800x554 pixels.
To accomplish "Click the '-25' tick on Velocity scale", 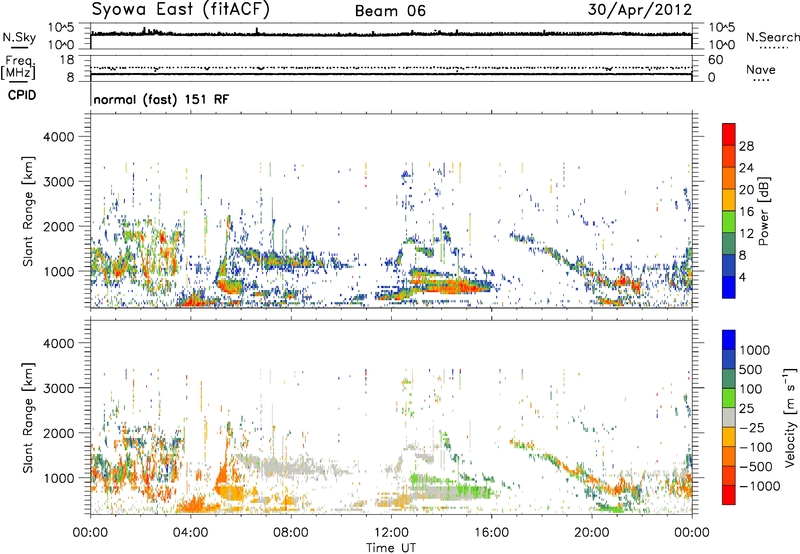I will point(752,427).
